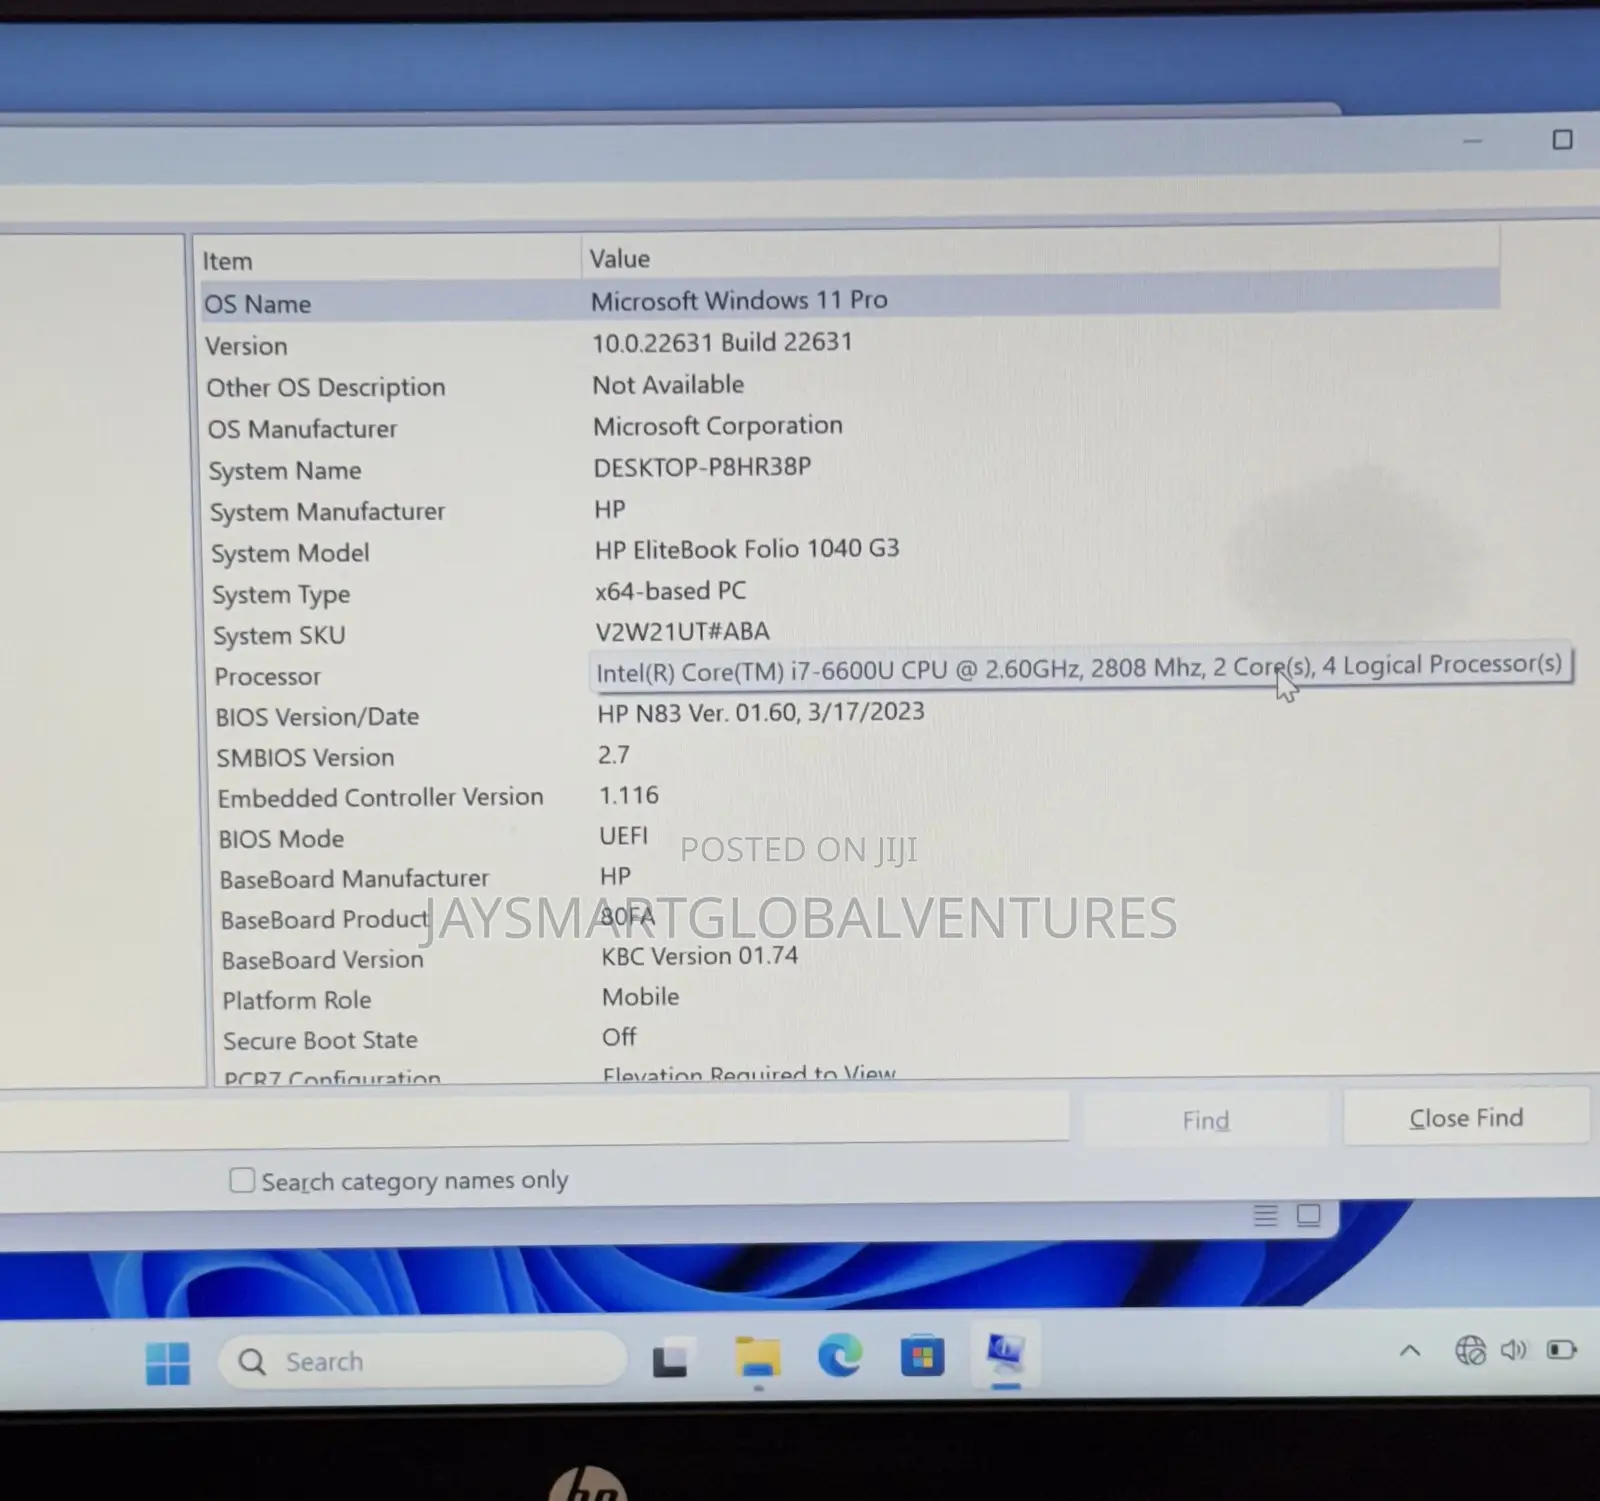The height and width of the screenshot is (1501, 1600).
Task: Click the taskbar Search box
Action: coord(423,1361)
